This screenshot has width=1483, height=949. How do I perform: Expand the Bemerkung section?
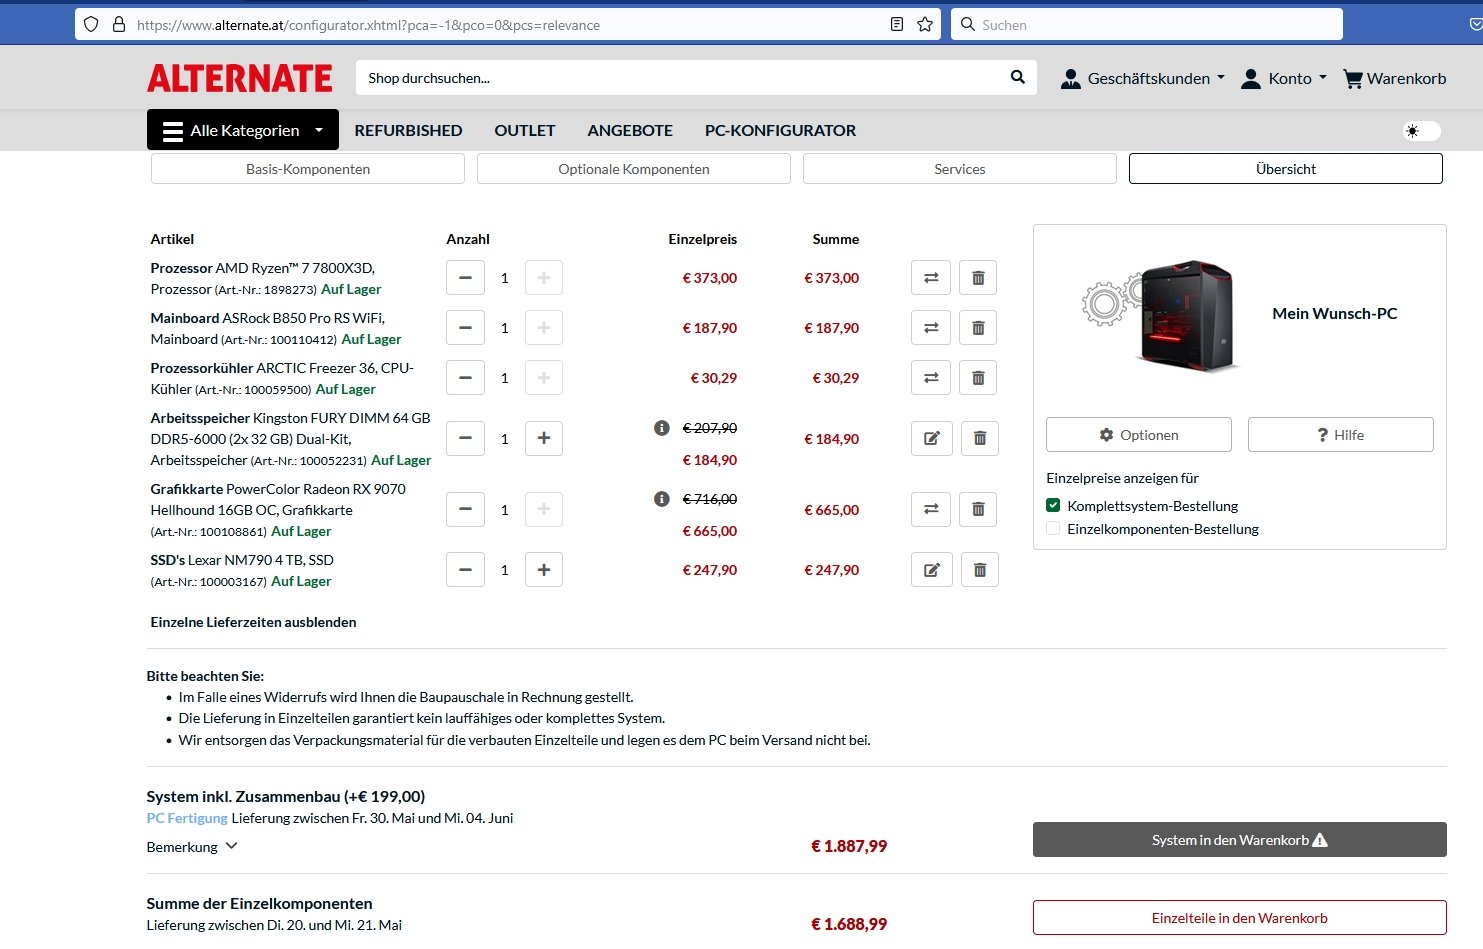coord(192,847)
